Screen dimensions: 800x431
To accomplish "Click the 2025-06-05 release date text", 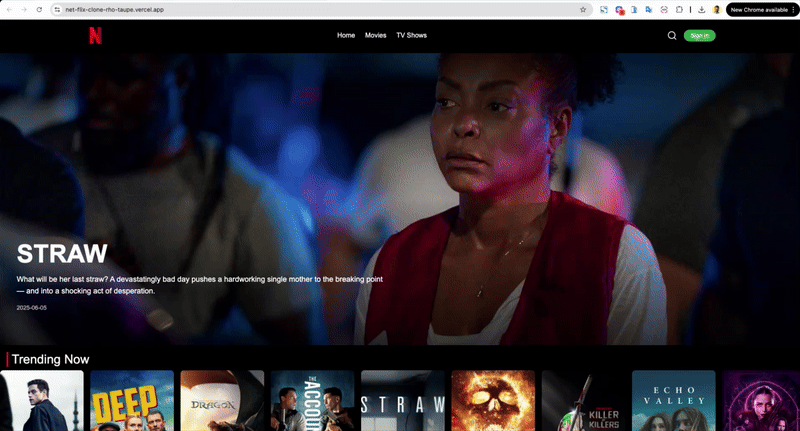I will coord(32,308).
